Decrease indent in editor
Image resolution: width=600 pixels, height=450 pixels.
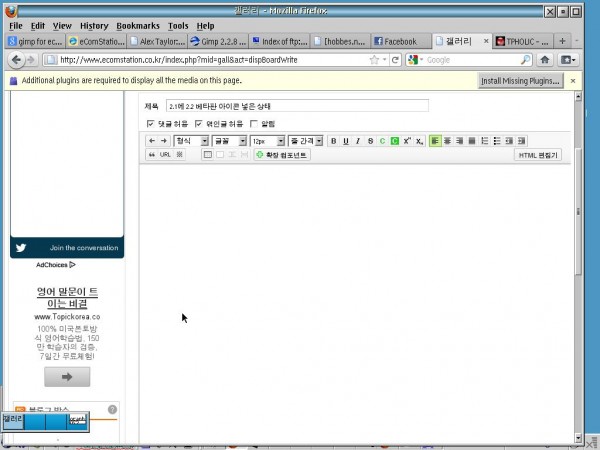click(x=509, y=141)
